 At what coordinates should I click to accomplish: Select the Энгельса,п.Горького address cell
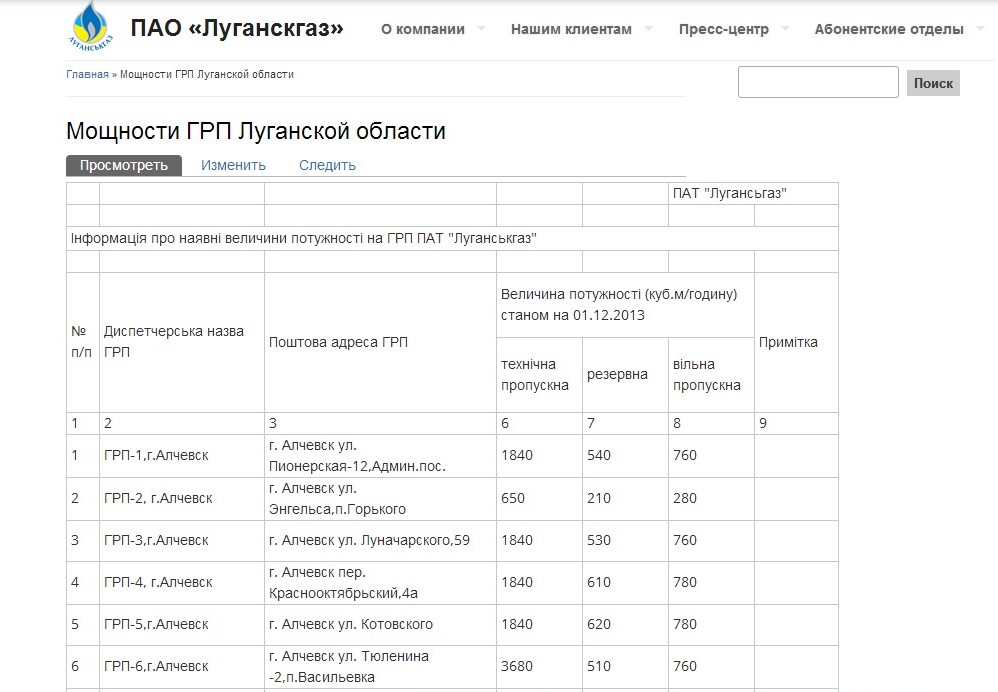380,498
